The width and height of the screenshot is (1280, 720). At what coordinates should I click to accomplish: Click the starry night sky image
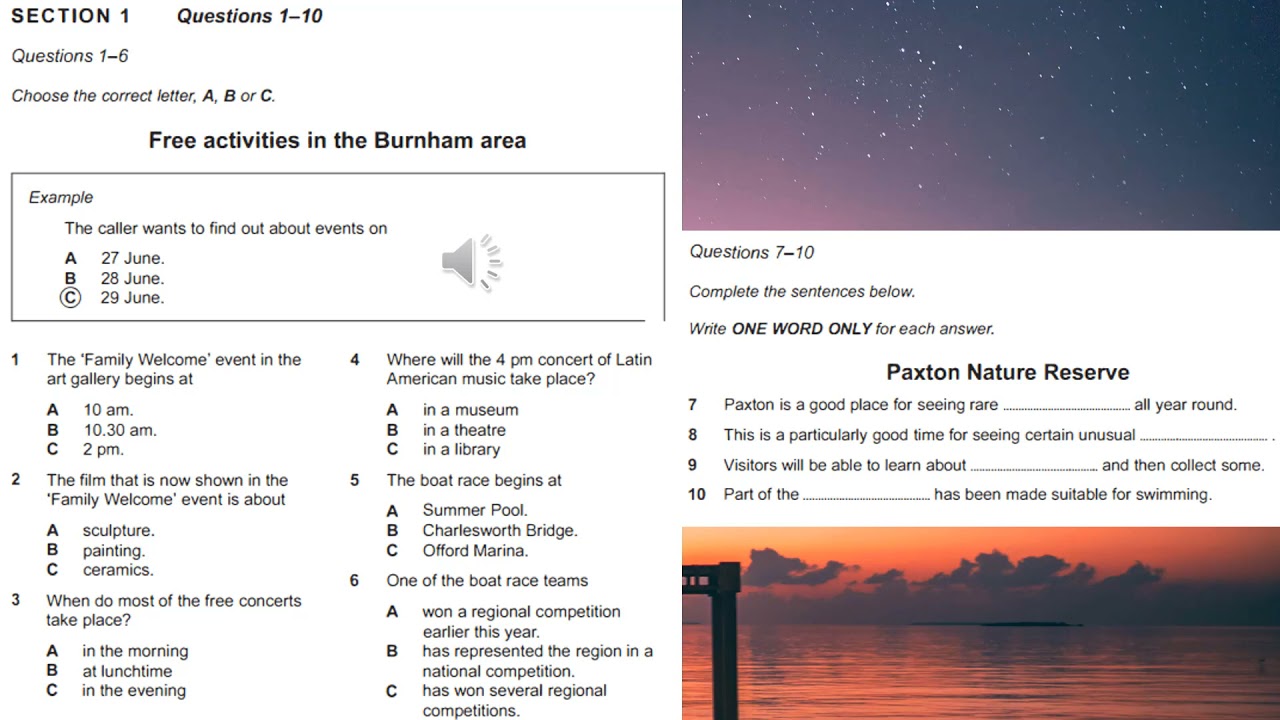coord(981,115)
